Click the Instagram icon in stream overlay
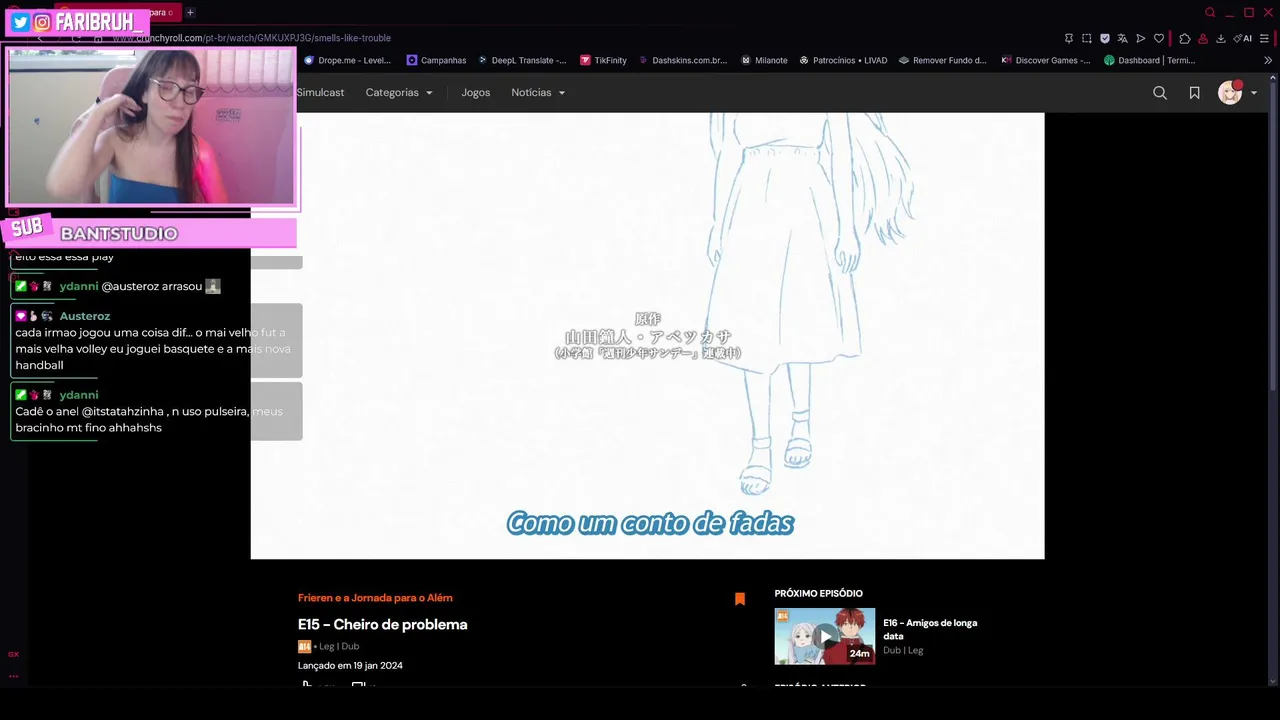Viewport: 1280px width, 720px height. [42, 22]
